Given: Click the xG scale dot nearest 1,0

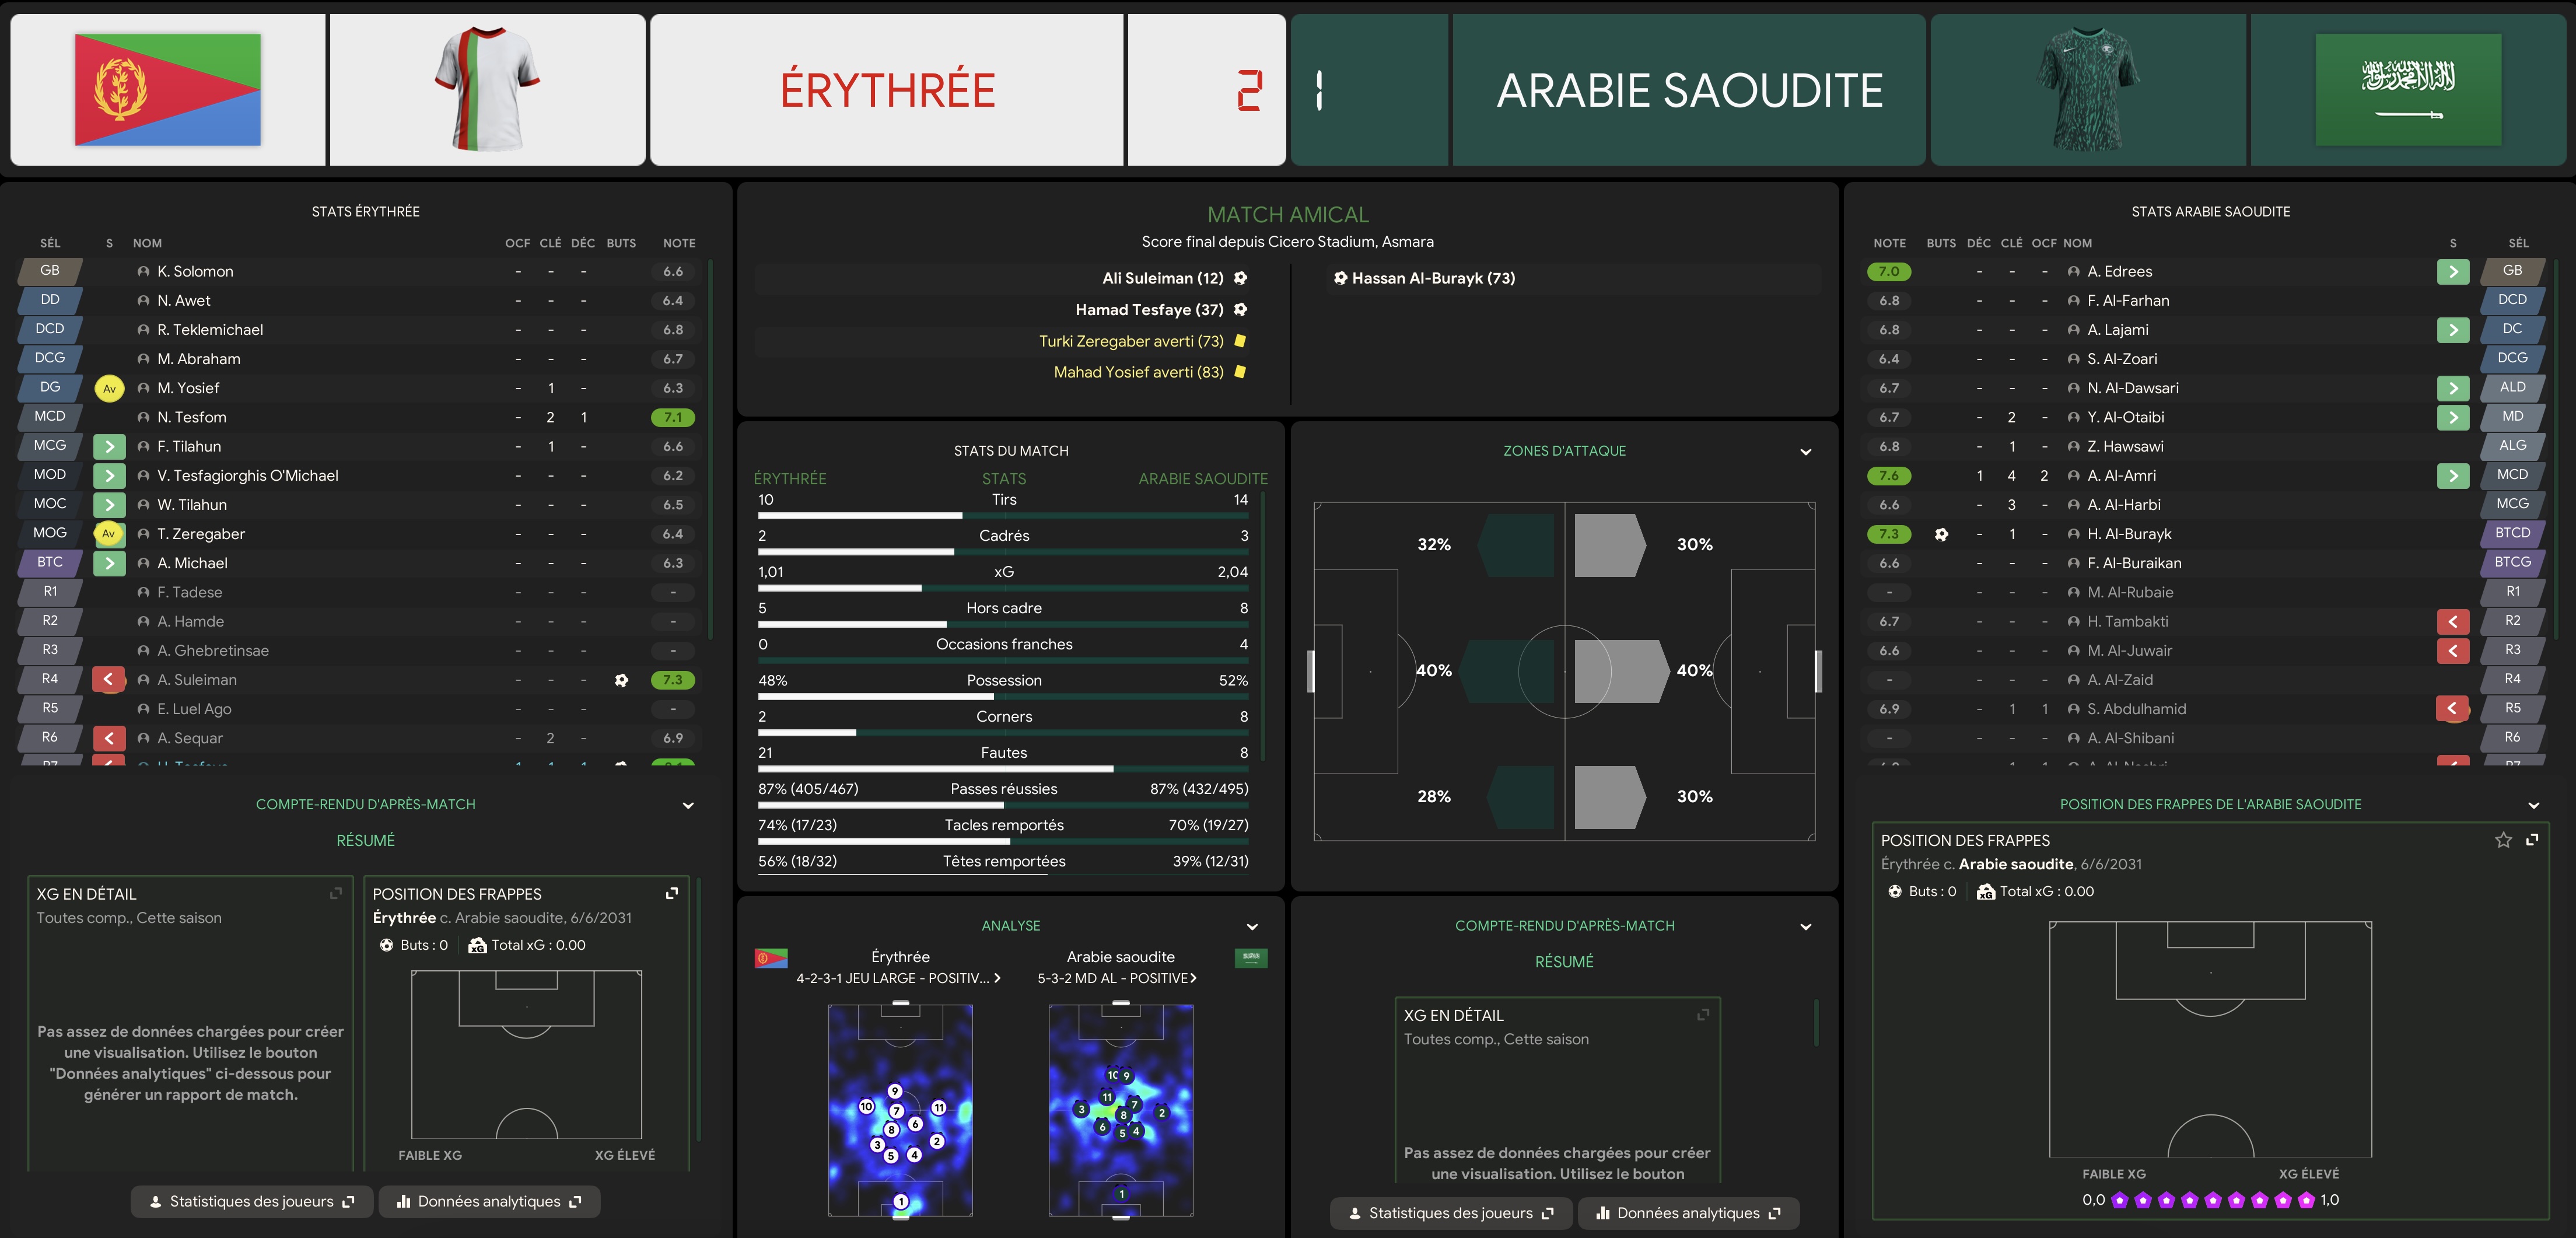Looking at the screenshot, I should [2306, 1200].
